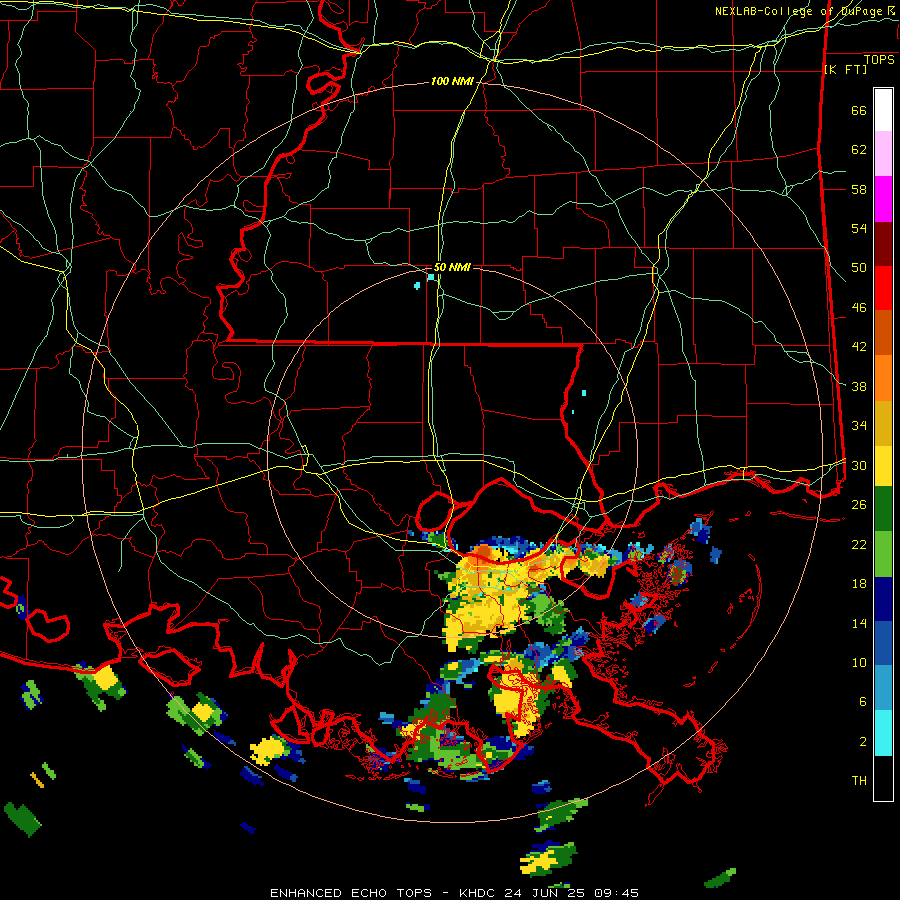
Task: Click the dark green swatch on the legend
Action: (x=883, y=509)
